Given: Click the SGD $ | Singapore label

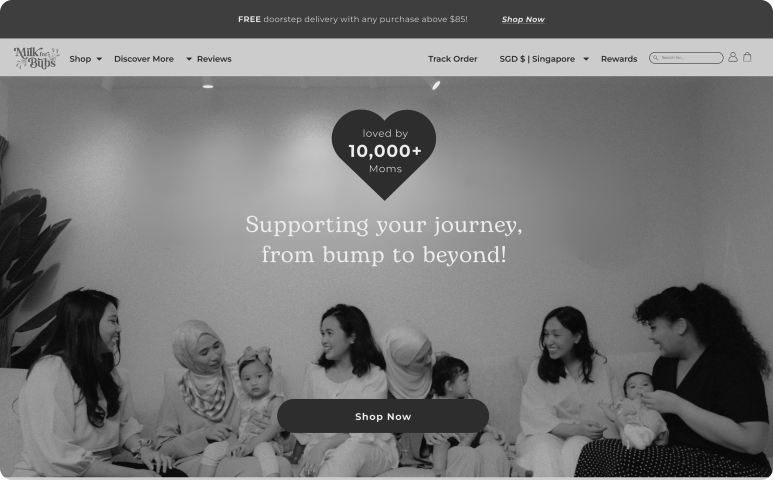Looking at the screenshot, I should pyautogui.click(x=537, y=59).
